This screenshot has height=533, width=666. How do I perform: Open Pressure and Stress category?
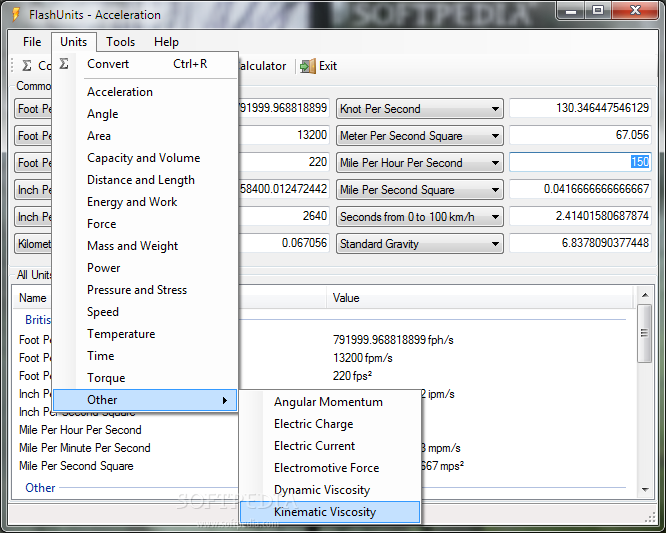tap(145, 290)
